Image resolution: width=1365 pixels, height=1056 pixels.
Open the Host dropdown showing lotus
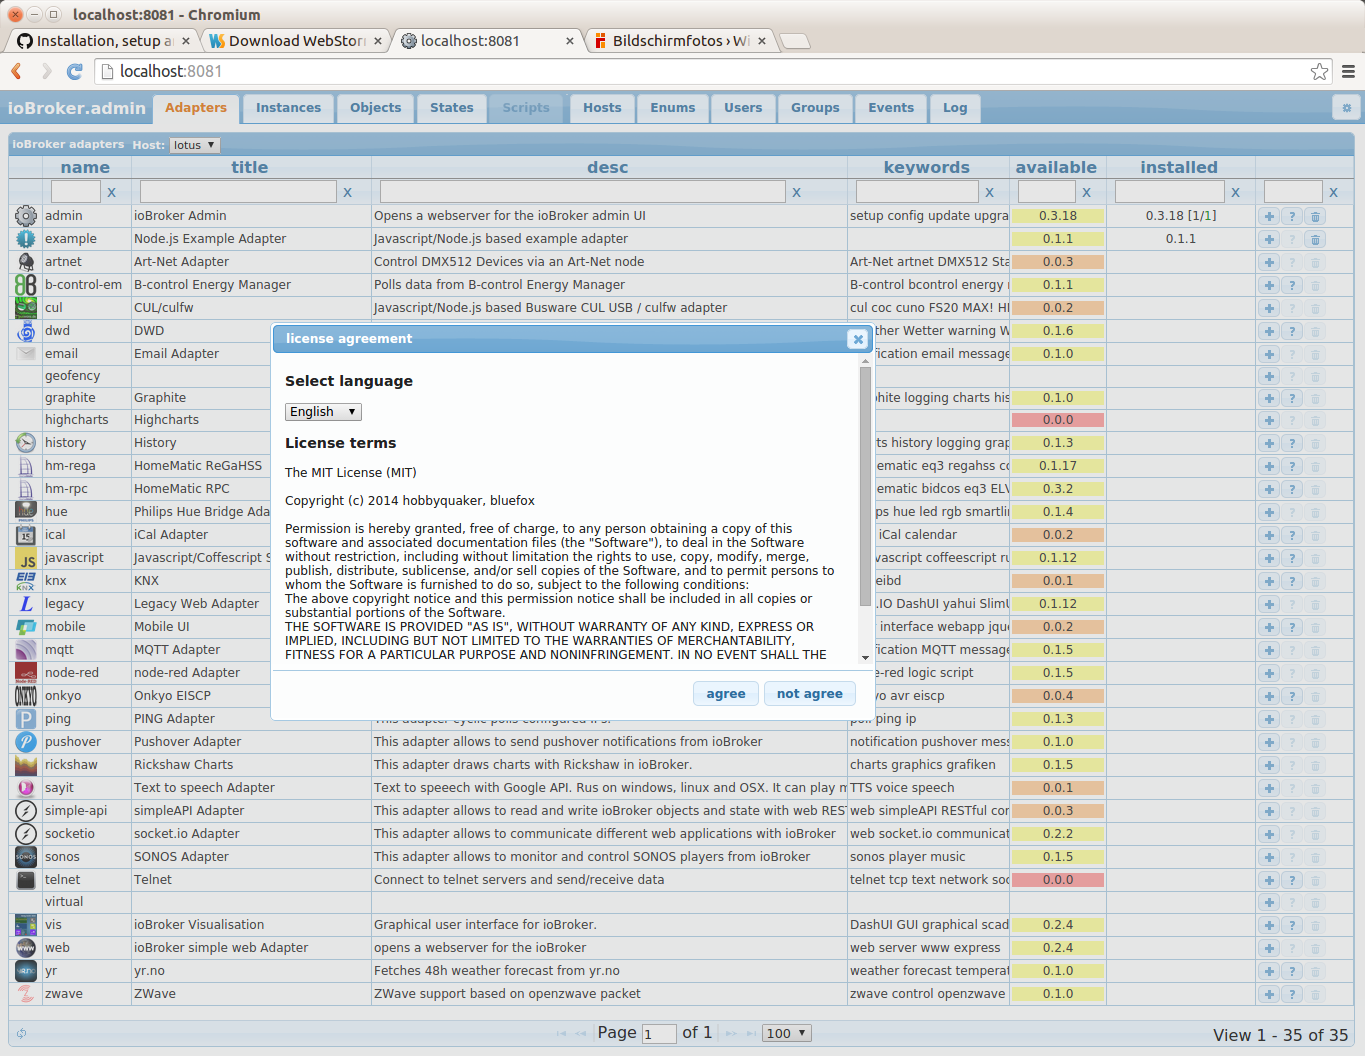point(194,145)
